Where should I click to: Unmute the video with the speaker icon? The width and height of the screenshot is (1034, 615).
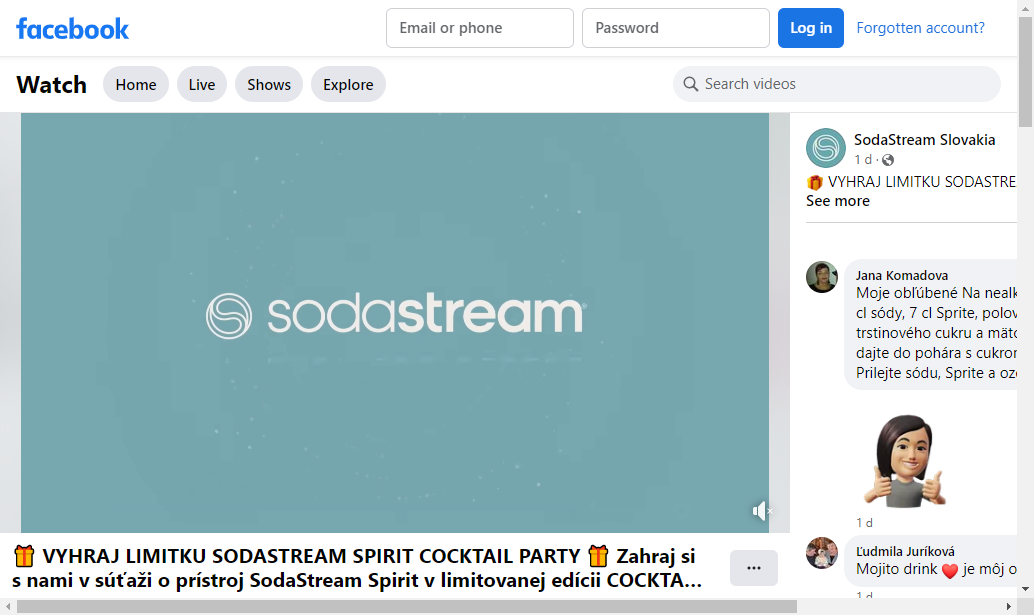pyautogui.click(x=761, y=511)
